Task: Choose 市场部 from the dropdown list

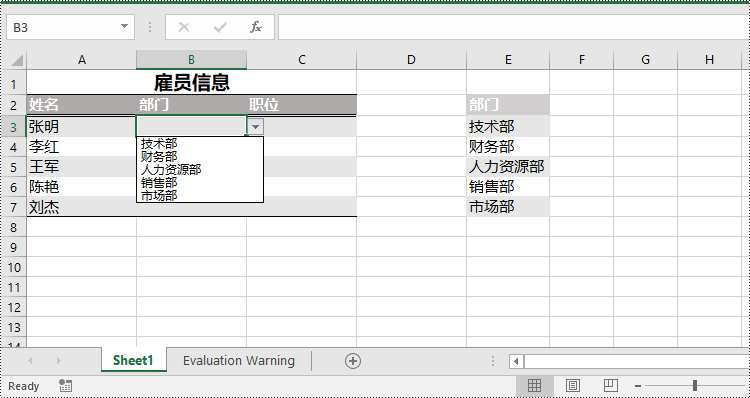Action: pos(200,195)
